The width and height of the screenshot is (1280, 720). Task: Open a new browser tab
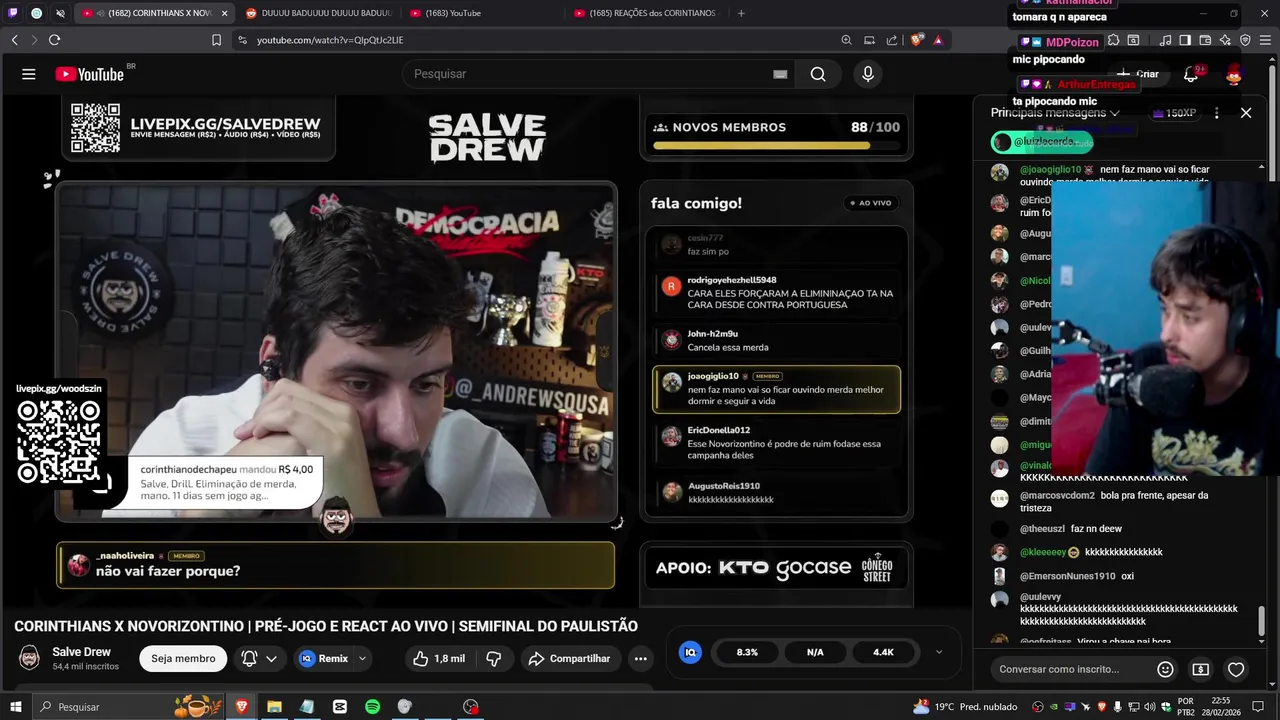pos(741,13)
